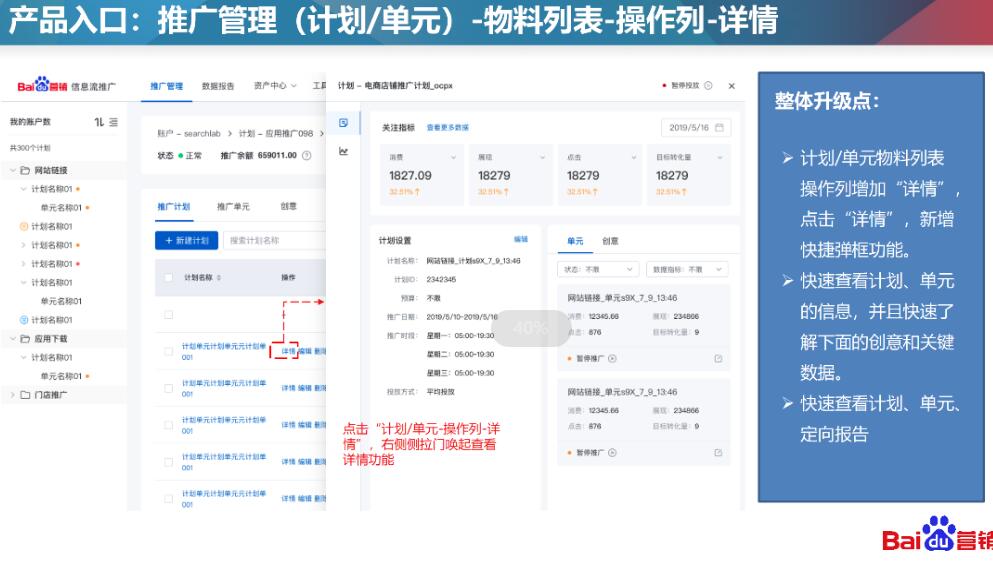Click the list menu icon beside 我的账户数
Image resolution: width=993 pixels, height=562 pixels.
click(x=113, y=122)
